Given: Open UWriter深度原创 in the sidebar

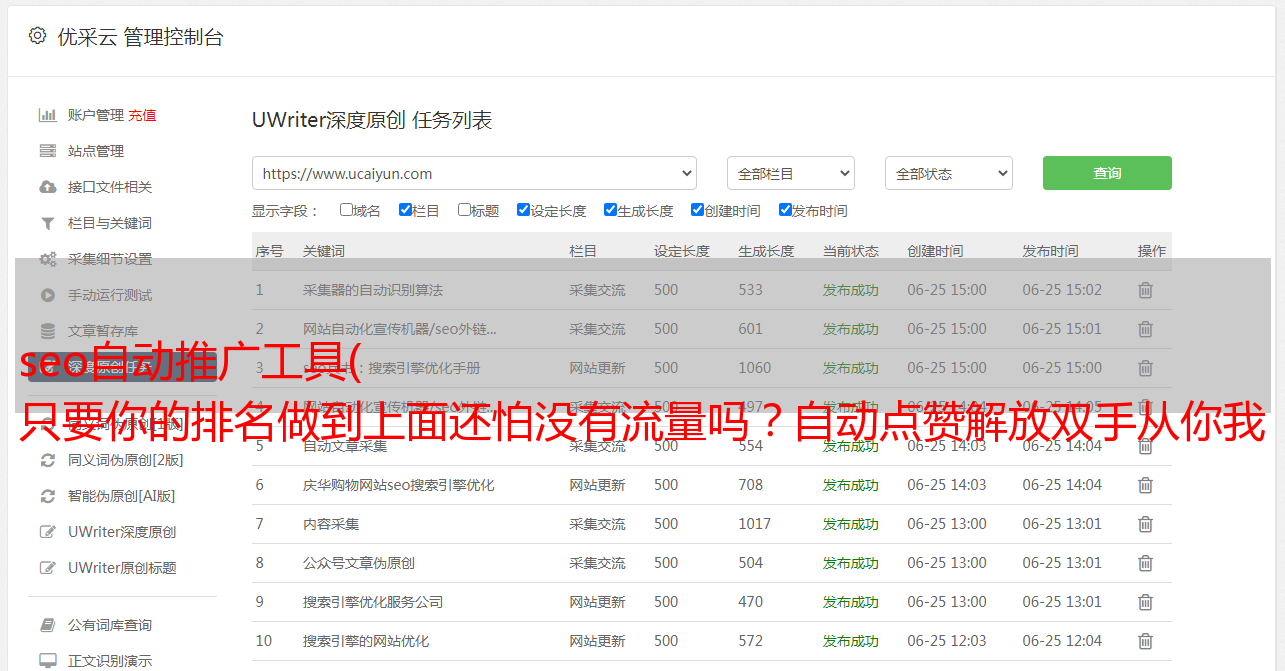Looking at the screenshot, I should pos(122,532).
